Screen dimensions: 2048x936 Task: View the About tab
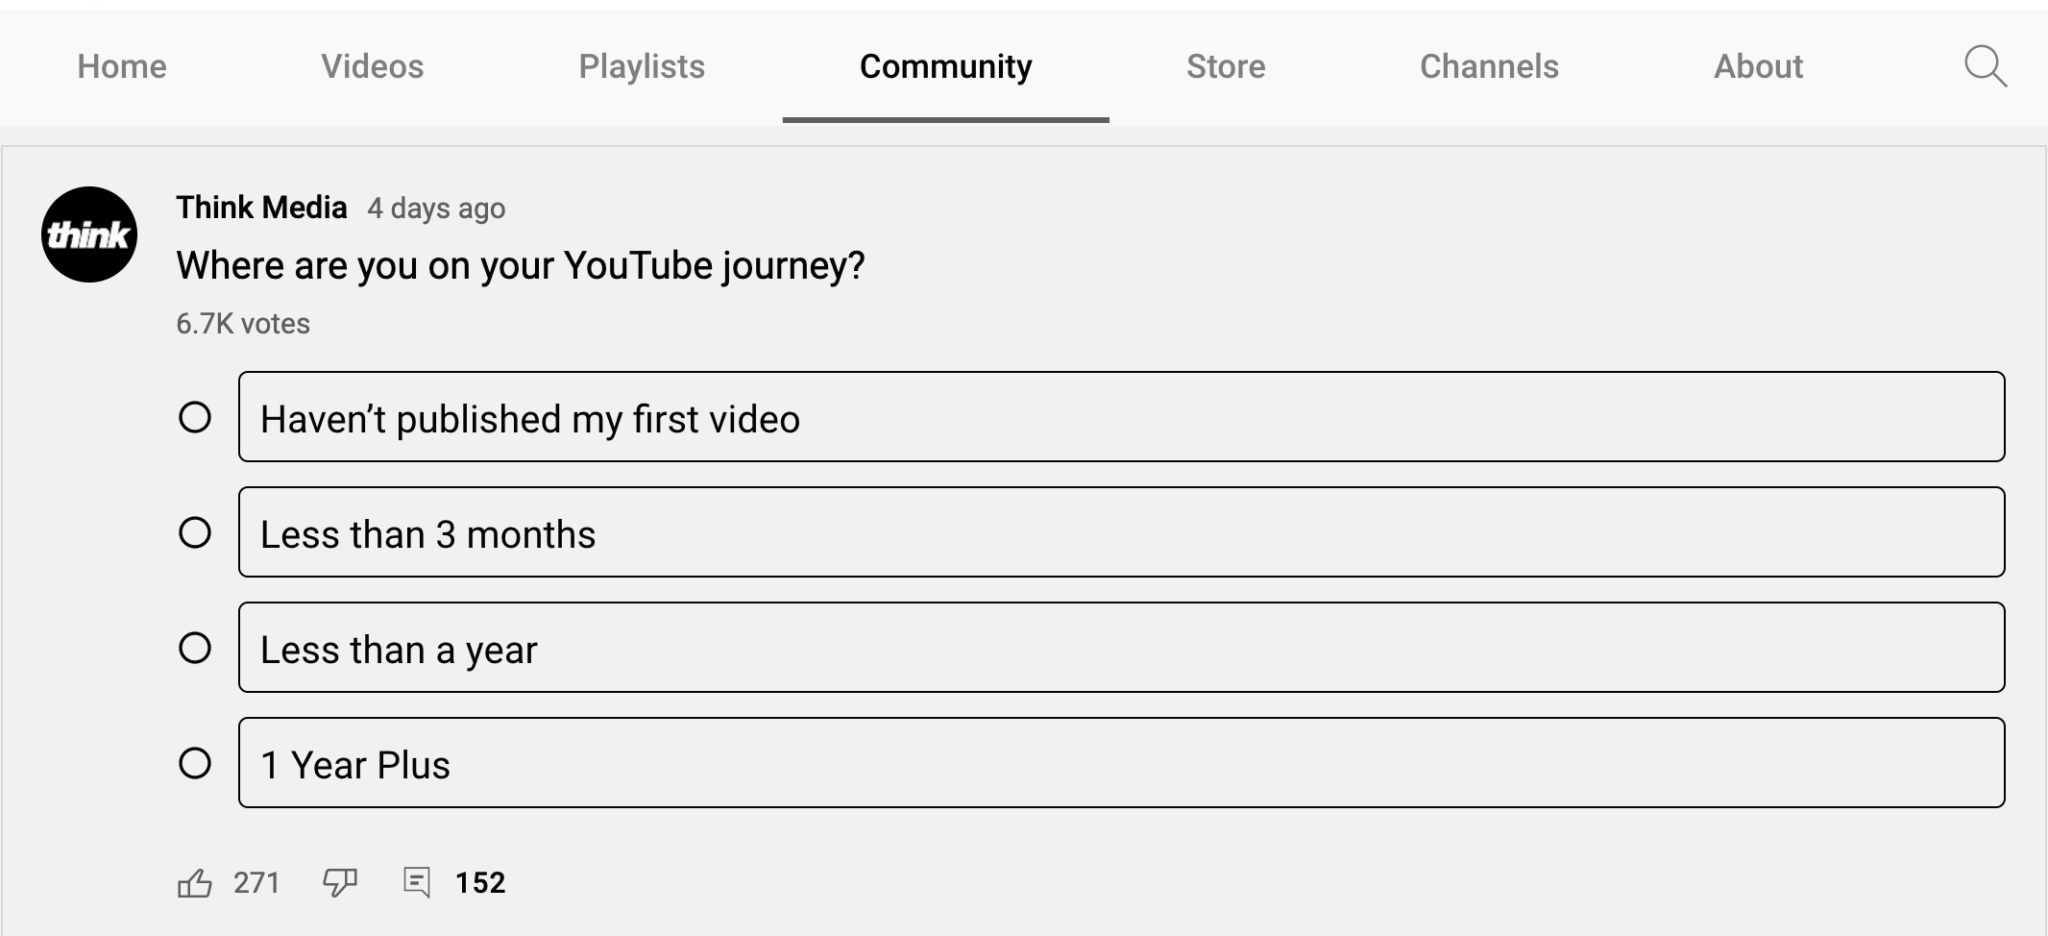click(1758, 66)
